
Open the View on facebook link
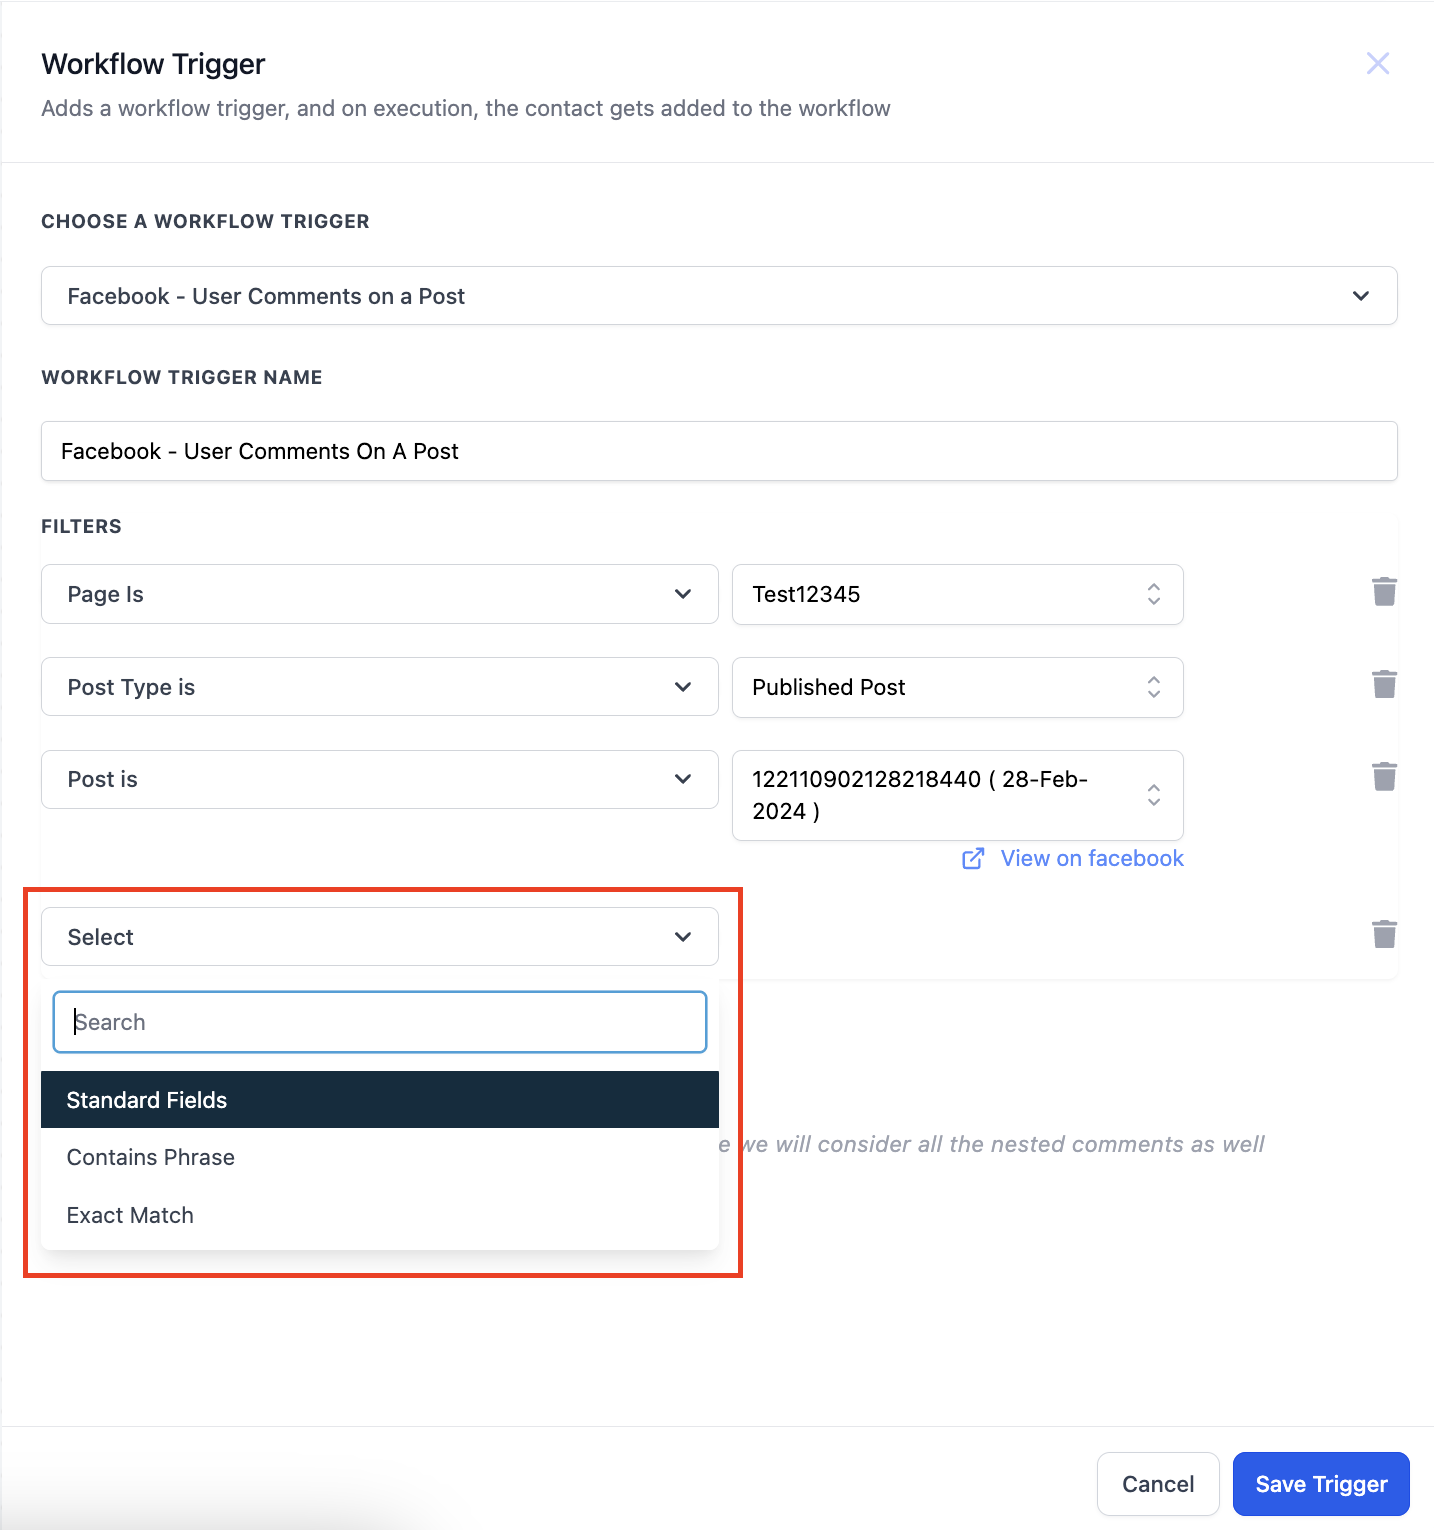click(1092, 859)
